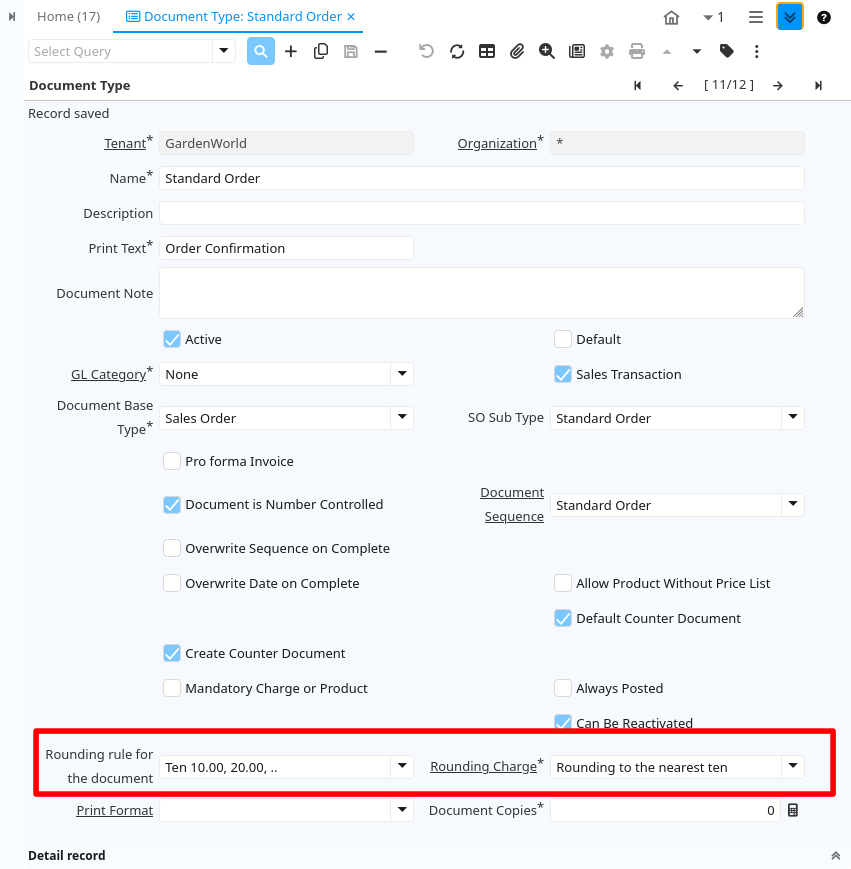This screenshot has height=869, width=851.
Task: Open the hamburger menu at top right
Action: click(x=756, y=17)
